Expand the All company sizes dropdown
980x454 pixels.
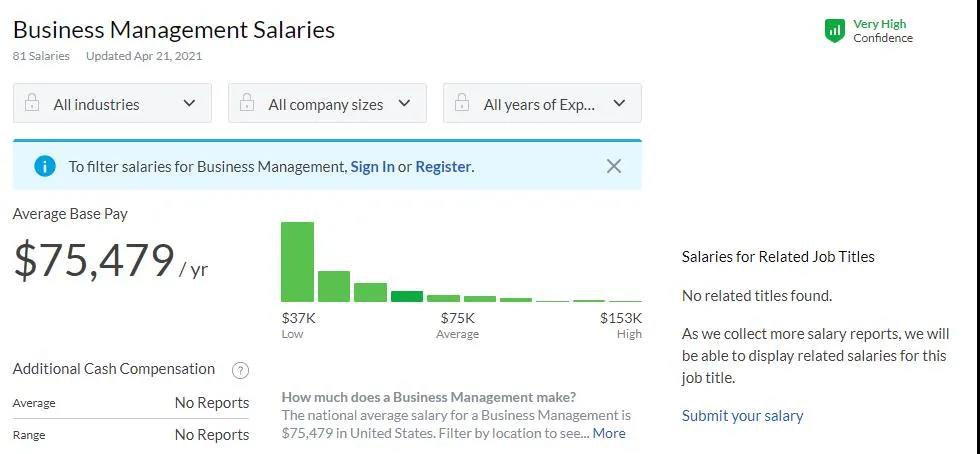pos(328,103)
